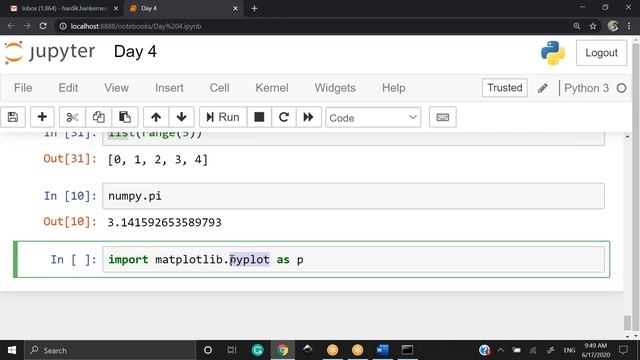
Task: Save the notebook with the floppy disk icon
Action: point(13,117)
